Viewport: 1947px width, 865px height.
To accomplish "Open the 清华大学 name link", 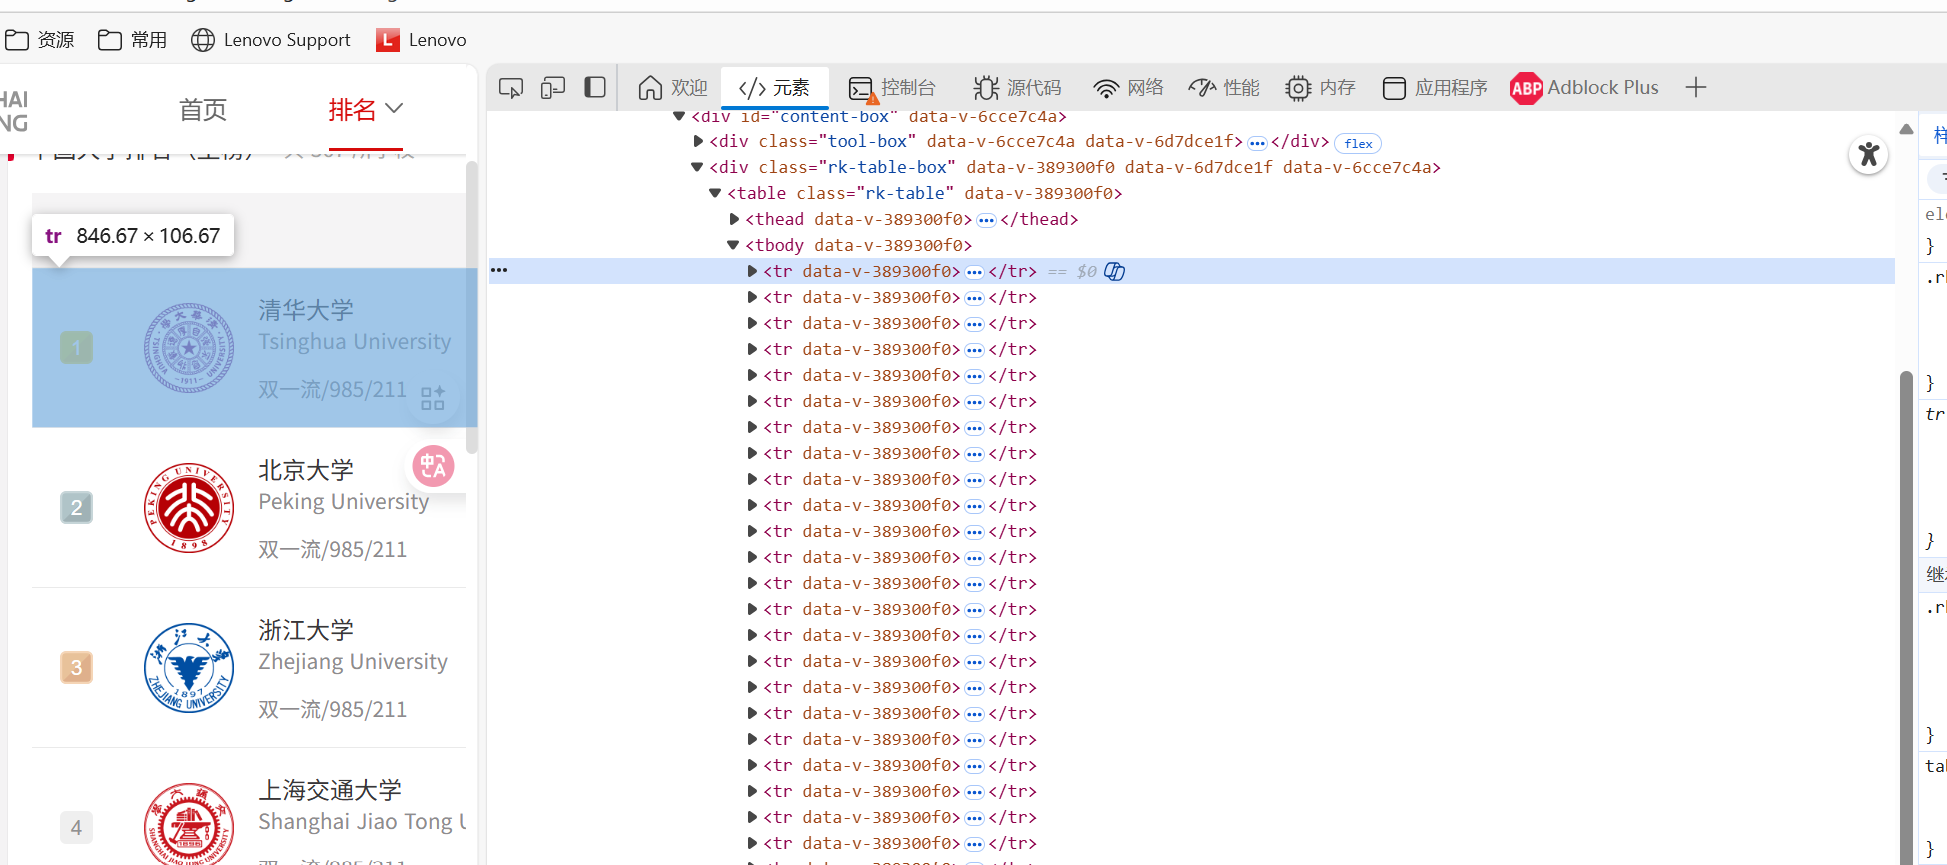I will point(306,310).
